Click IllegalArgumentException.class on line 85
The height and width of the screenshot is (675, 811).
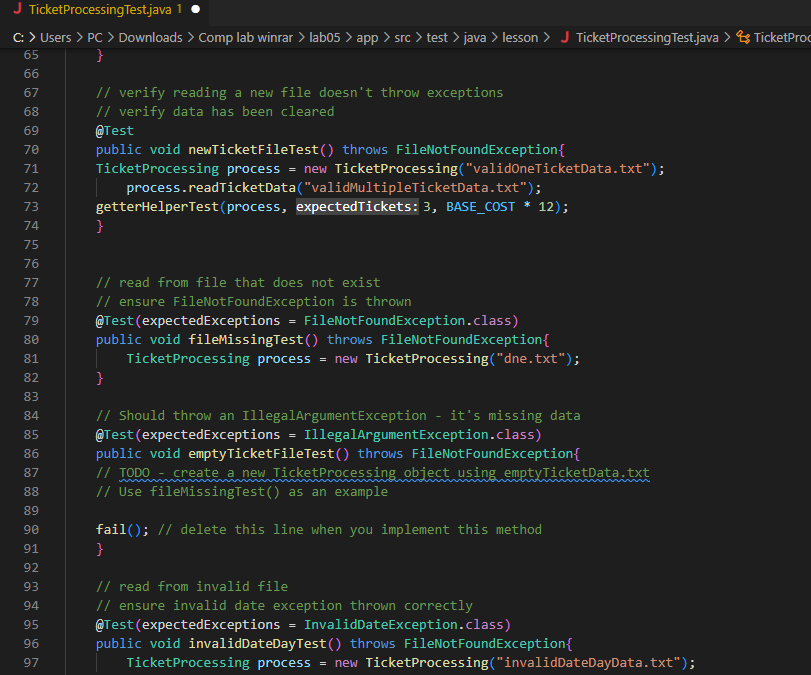coord(418,434)
